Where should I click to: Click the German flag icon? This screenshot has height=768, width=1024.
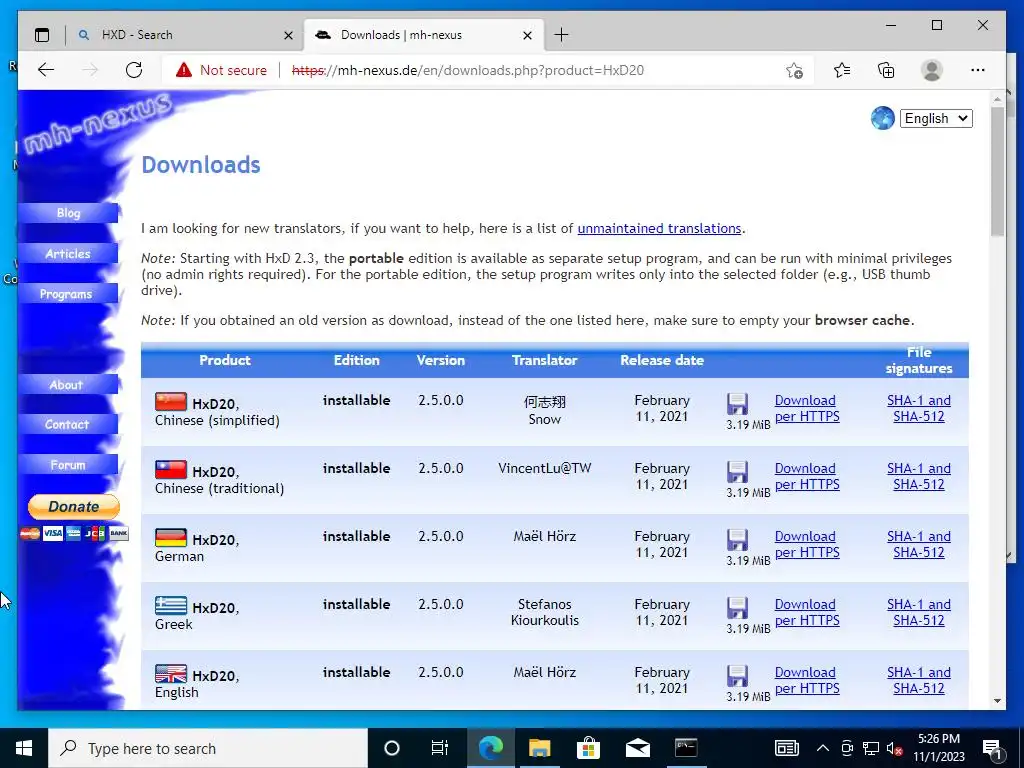(170, 537)
